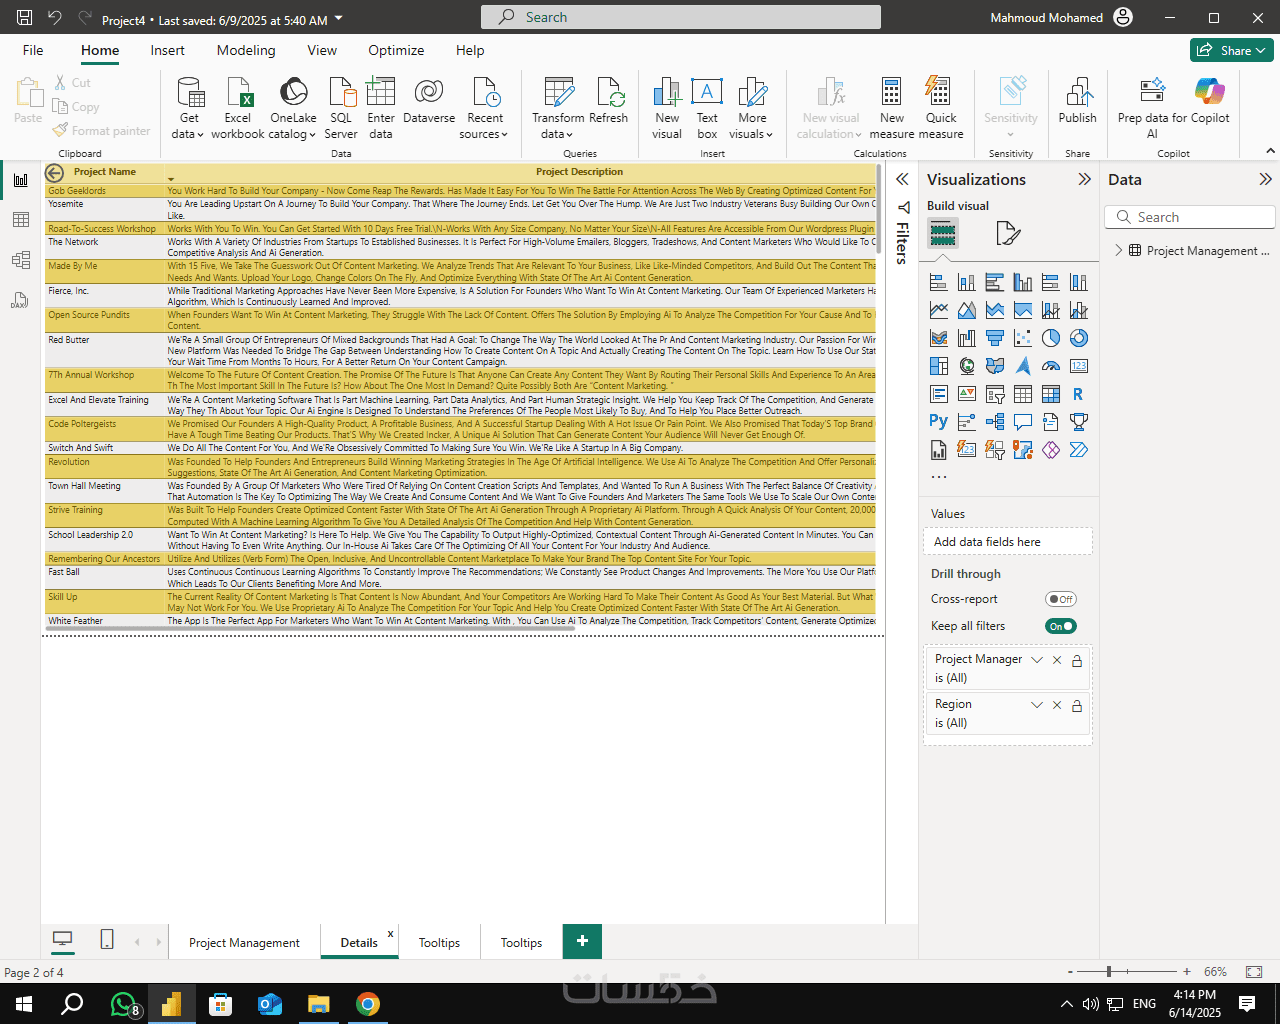The width and height of the screenshot is (1280, 1024).
Task: Insert a Text box
Action: click(707, 108)
